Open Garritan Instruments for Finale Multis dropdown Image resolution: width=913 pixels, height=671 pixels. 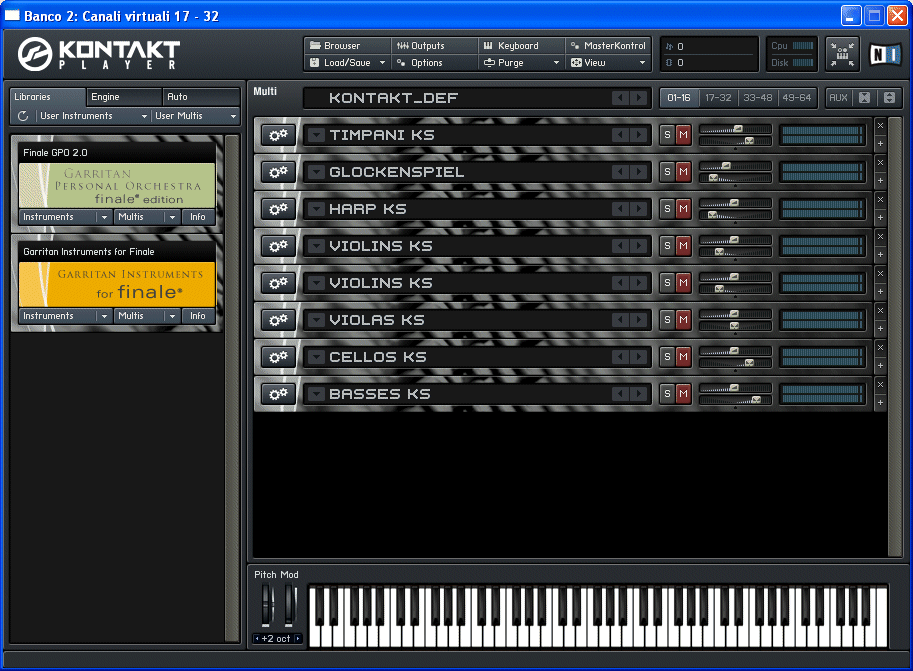click(146, 316)
